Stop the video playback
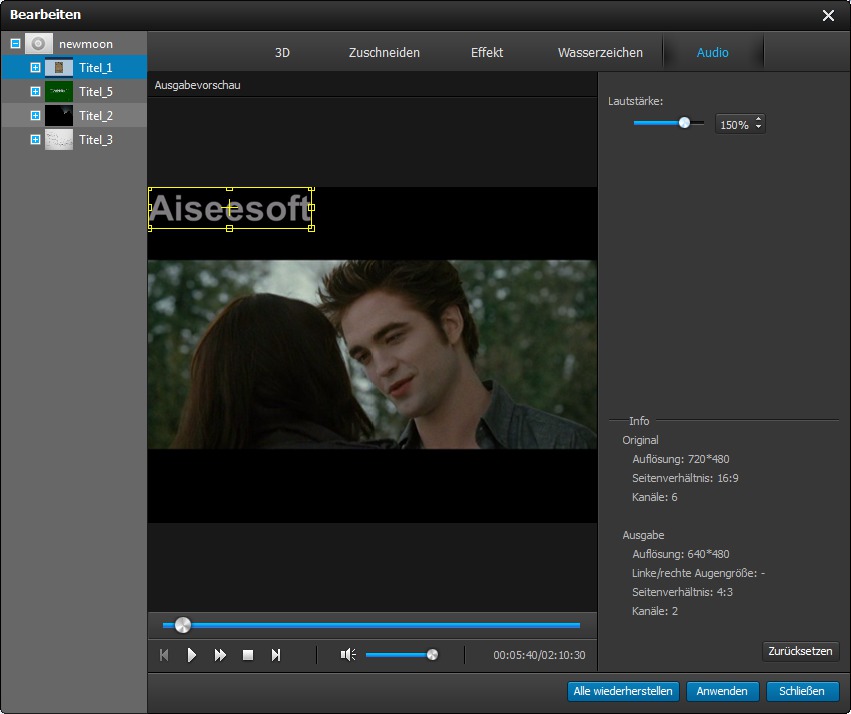This screenshot has height=714, width=851. (x=248, y=655)
